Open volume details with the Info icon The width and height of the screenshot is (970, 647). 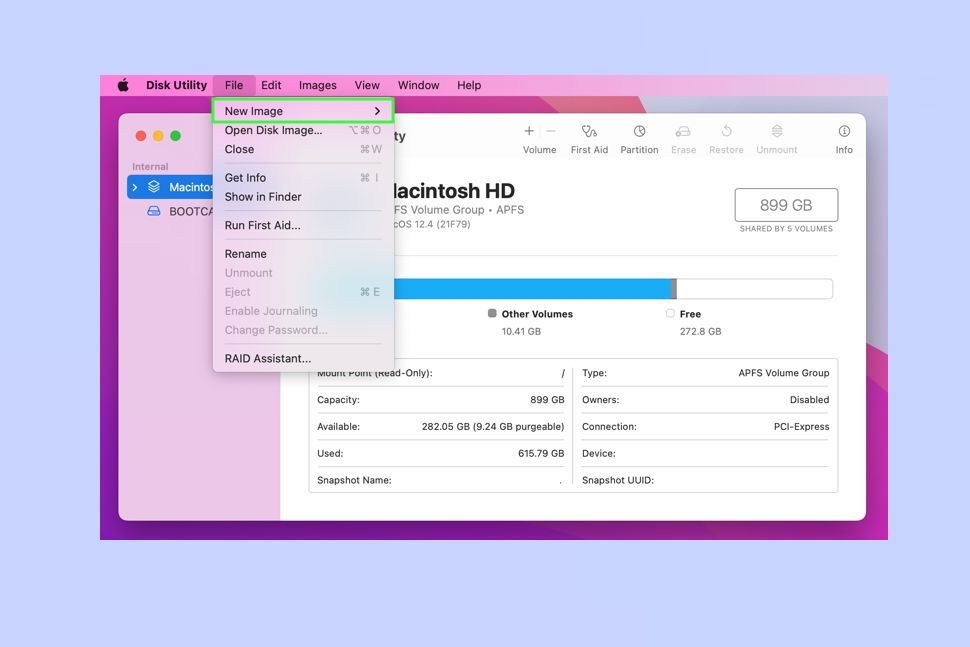pos(843,133)
